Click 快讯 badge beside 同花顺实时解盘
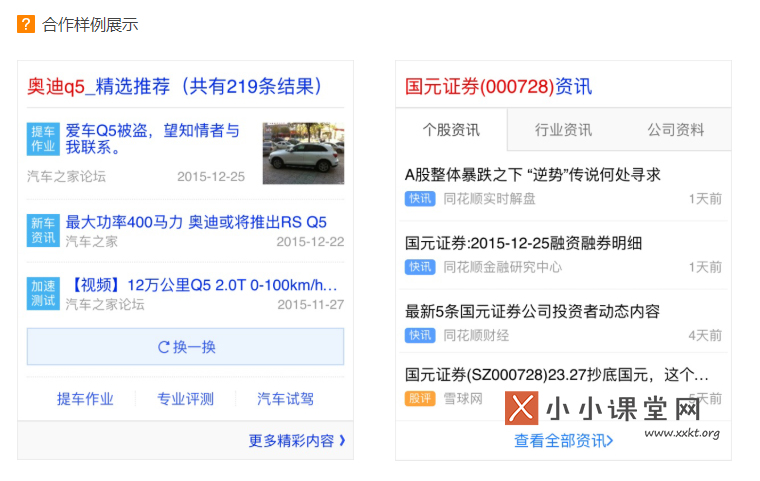This screenshot has width=760, height=481. point(420,199)
